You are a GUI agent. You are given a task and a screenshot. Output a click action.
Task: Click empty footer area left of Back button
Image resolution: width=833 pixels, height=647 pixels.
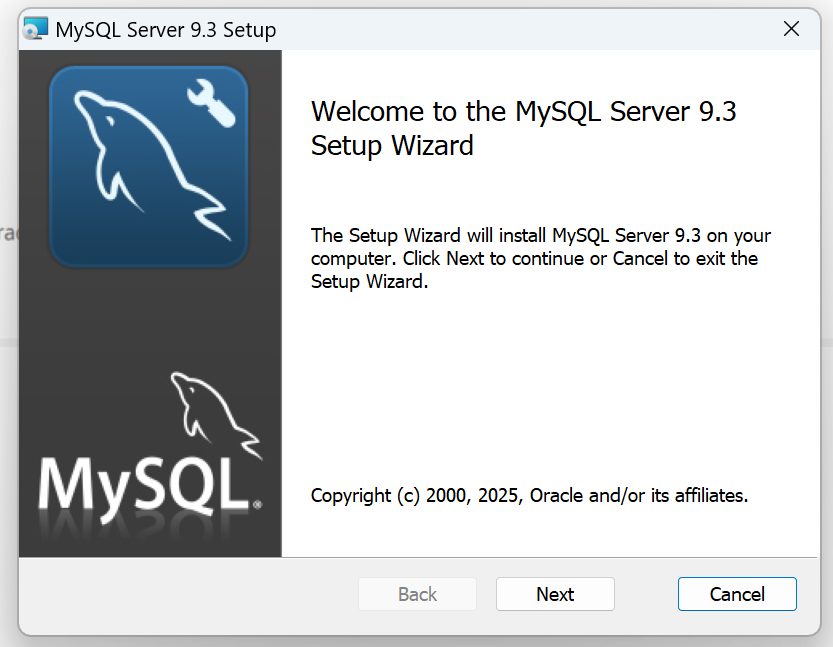(180, 594)
